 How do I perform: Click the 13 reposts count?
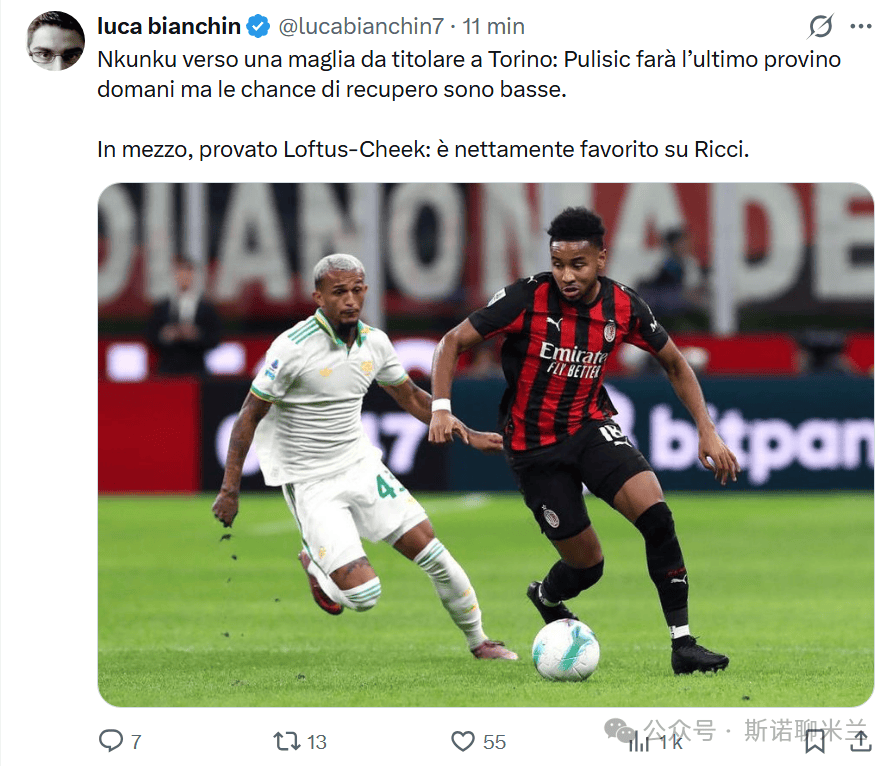(317, 742)
